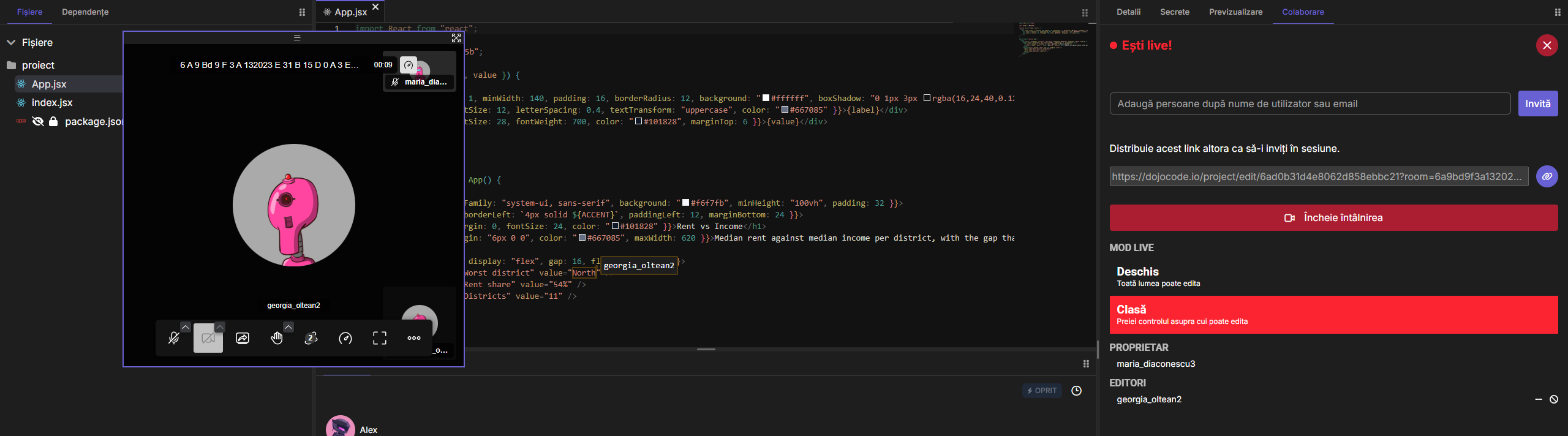
Task: Open file panel layout grip icon
Action: pos(303,13)
